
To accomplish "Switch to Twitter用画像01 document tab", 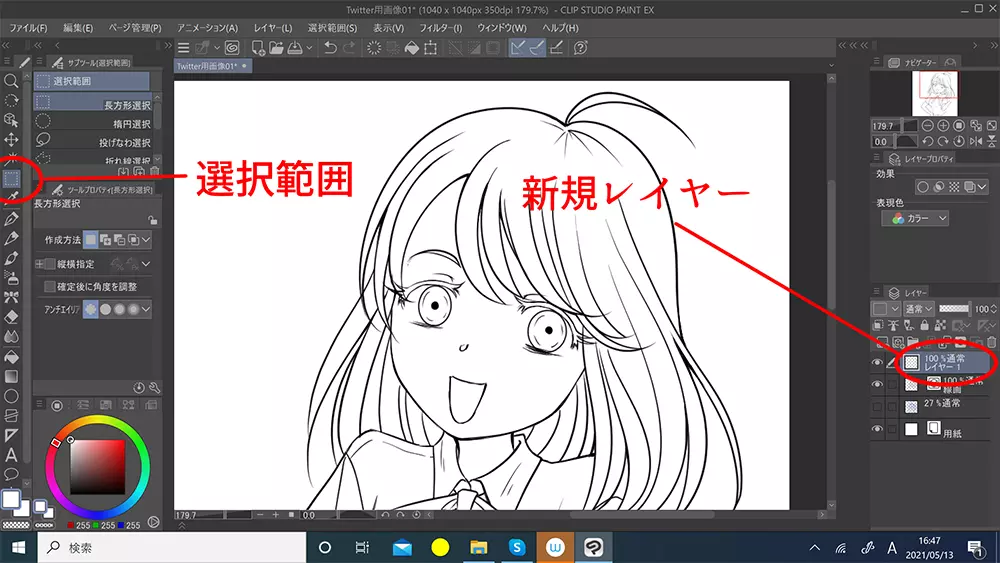I will 212,66.
